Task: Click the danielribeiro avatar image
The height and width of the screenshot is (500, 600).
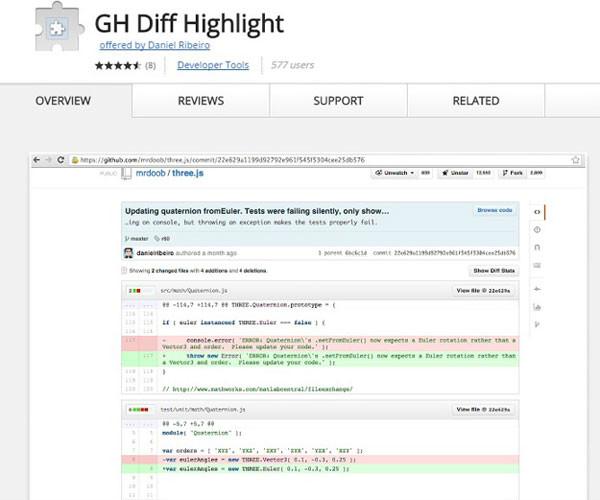Action: coord(129,253)
